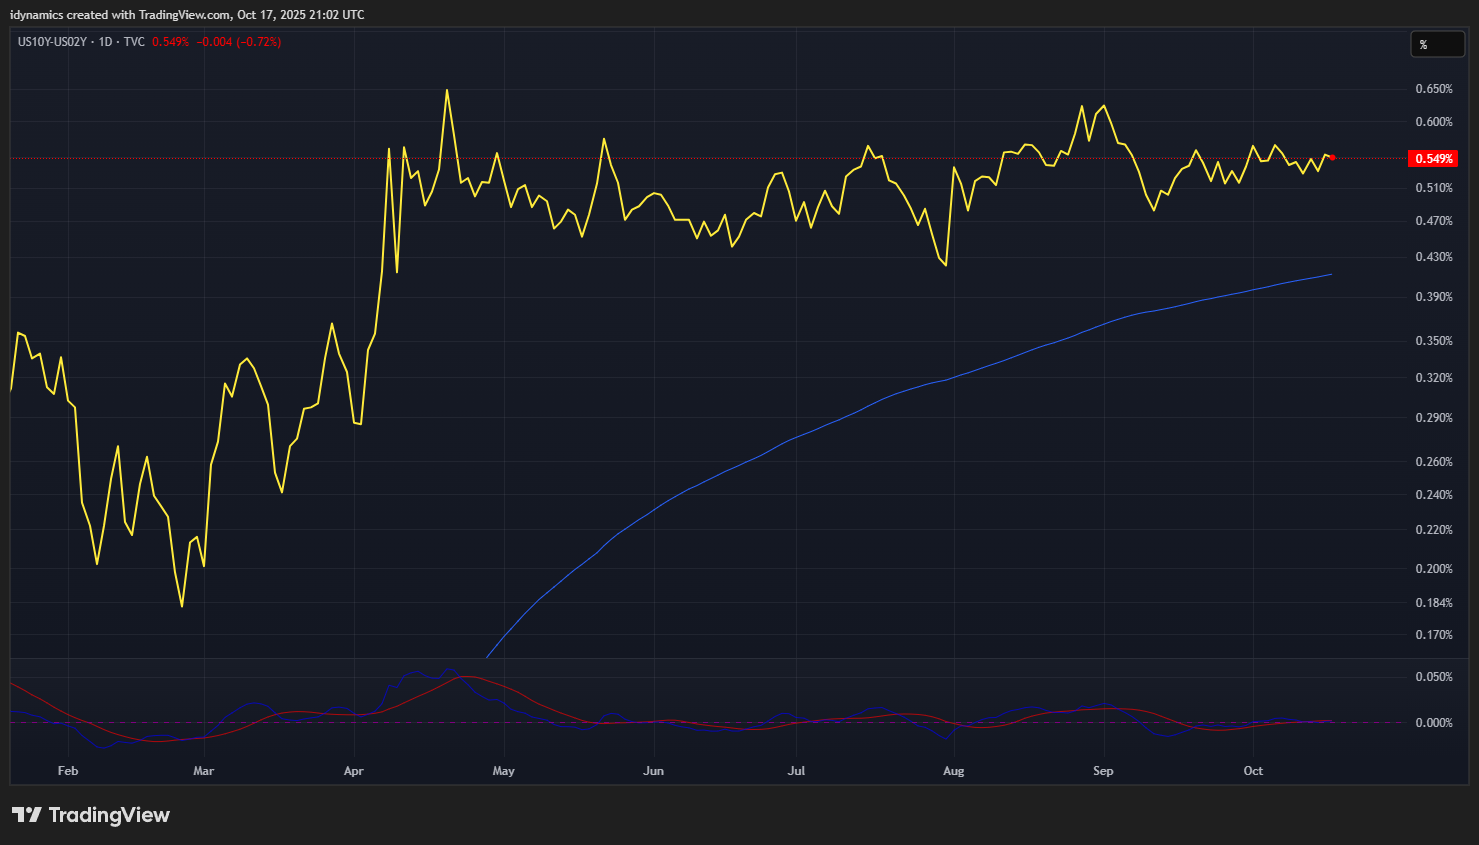
Task: Click the % unit button at top right
Action: pyautogui.click(x=1436, y=45)
